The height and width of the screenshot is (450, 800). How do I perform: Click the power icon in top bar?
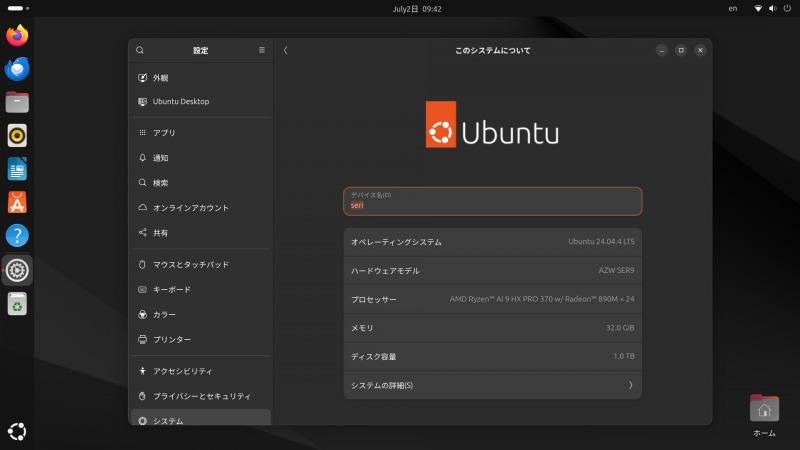pyautogui.click(x=787, y=9)
